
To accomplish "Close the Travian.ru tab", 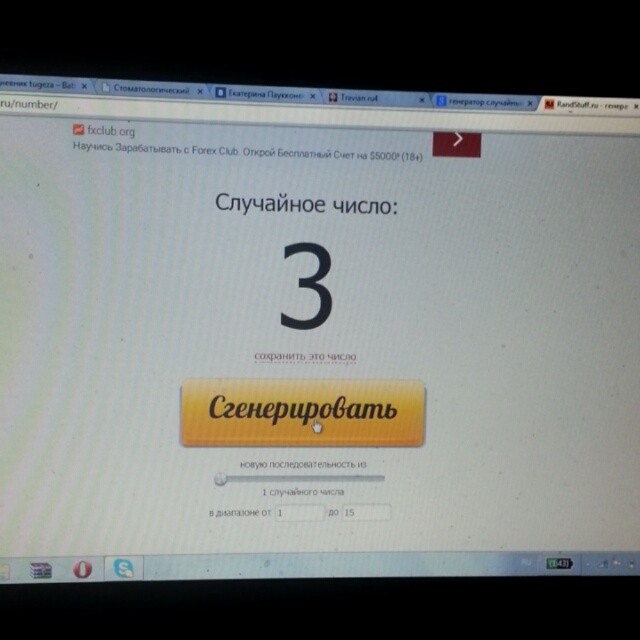I will [x=424, y=100].
